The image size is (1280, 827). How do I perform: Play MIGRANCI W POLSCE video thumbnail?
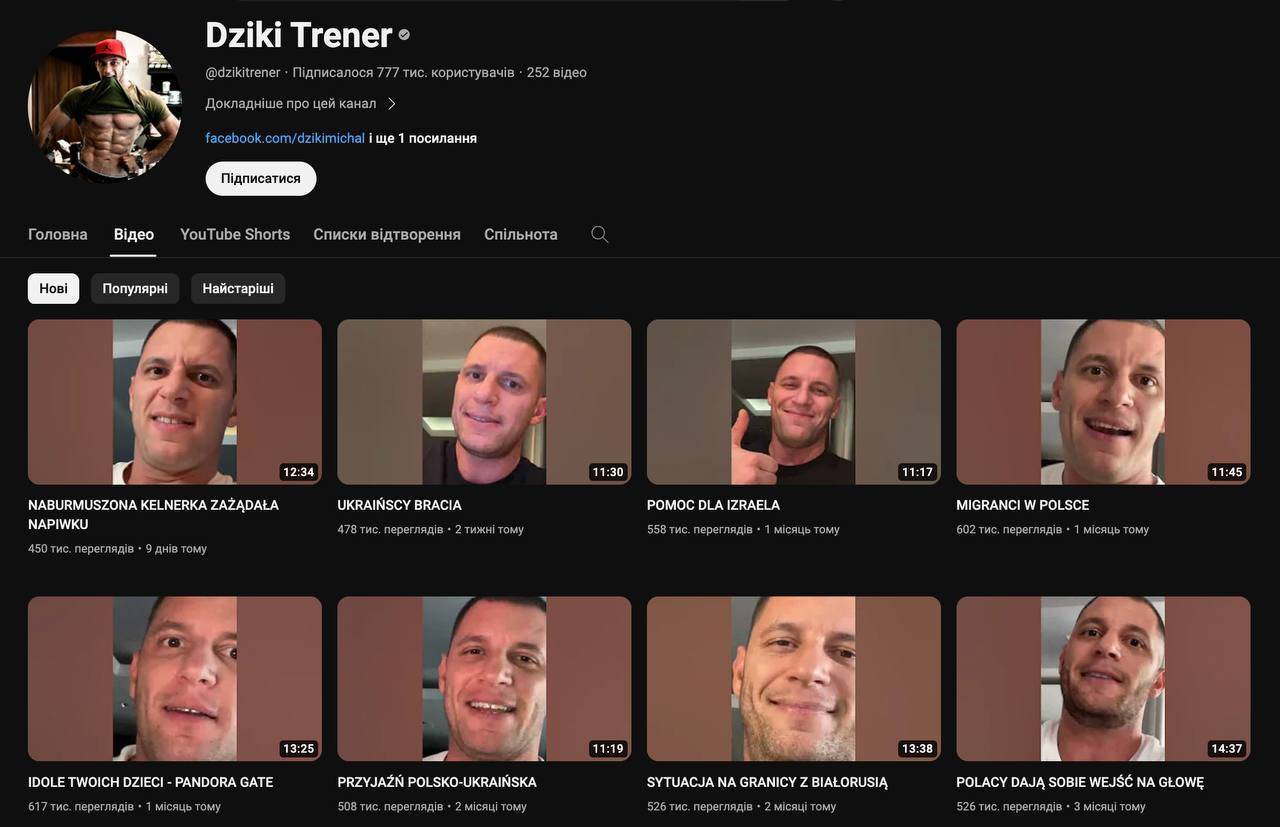[1103, 402]
